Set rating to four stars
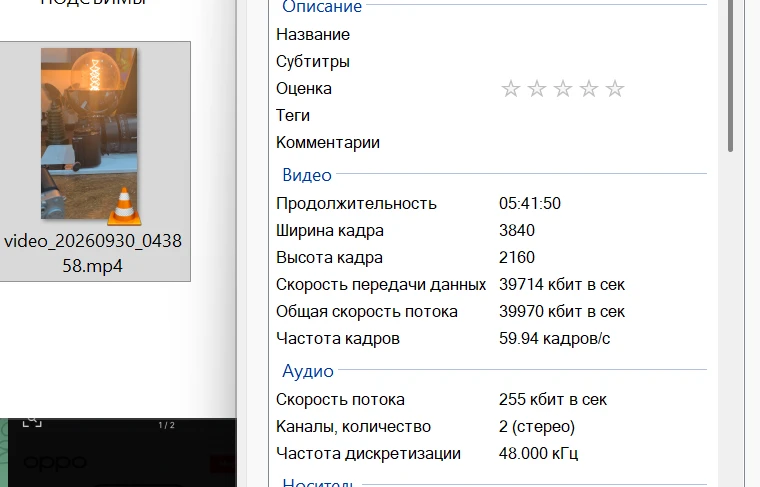 point(589,89)
